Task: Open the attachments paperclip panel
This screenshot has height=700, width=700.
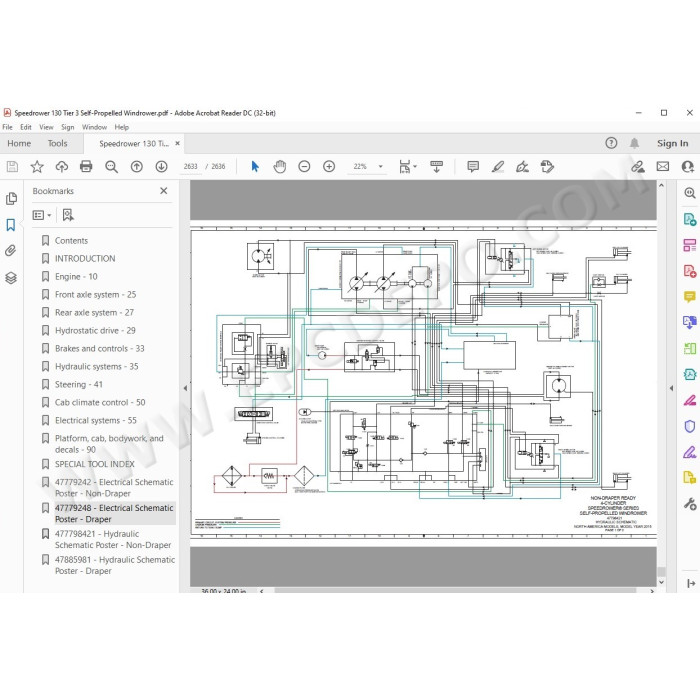Action: pyautogui.click(x=11, y=251)
